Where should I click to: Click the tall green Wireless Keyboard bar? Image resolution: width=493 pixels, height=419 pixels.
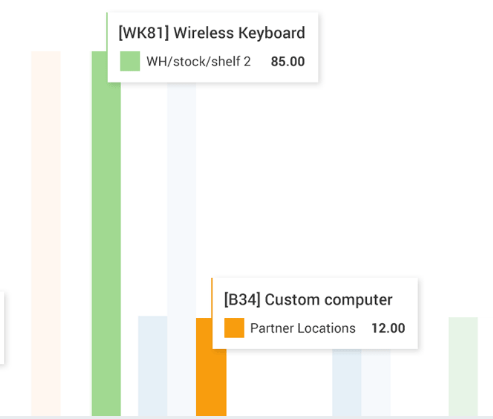(x=106, y=233)
